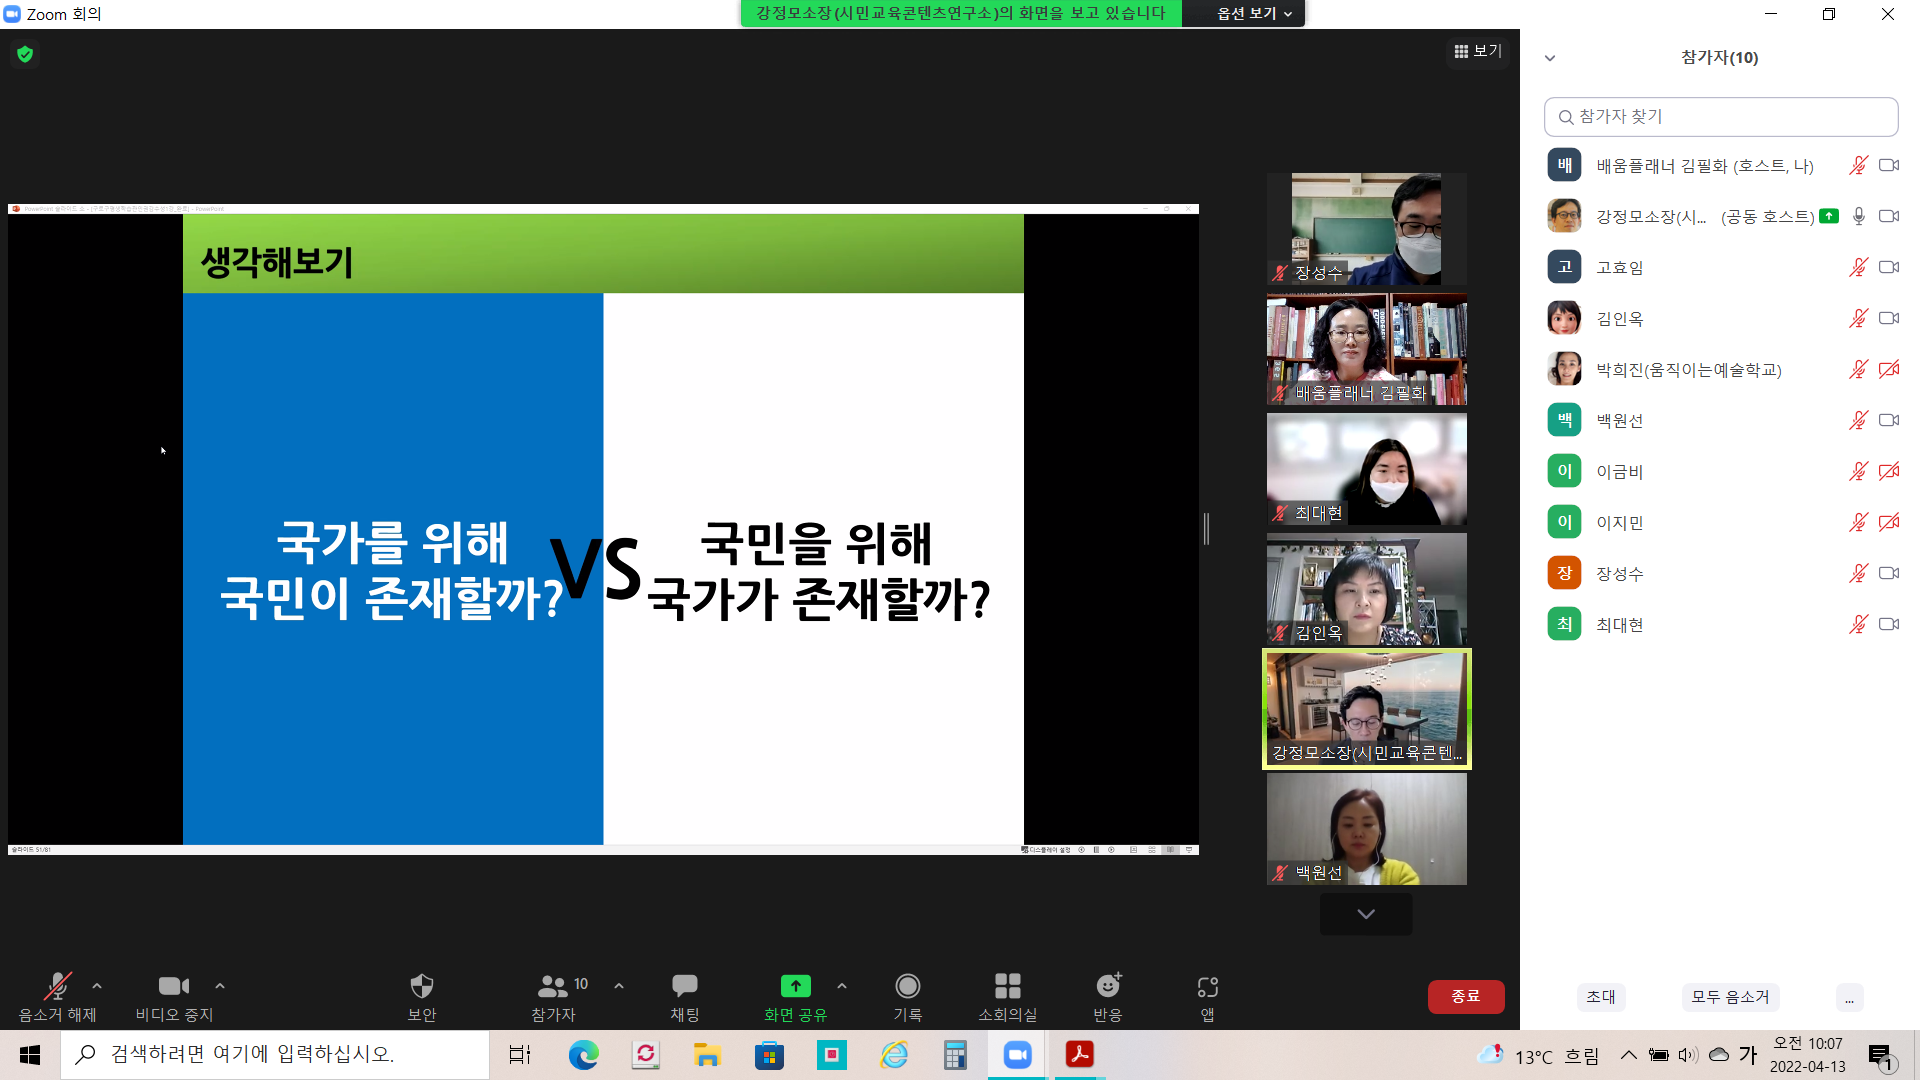Unmute microphone with 음소거 해제
This screenshot has width=1920, height=1080.
point(57,987)
